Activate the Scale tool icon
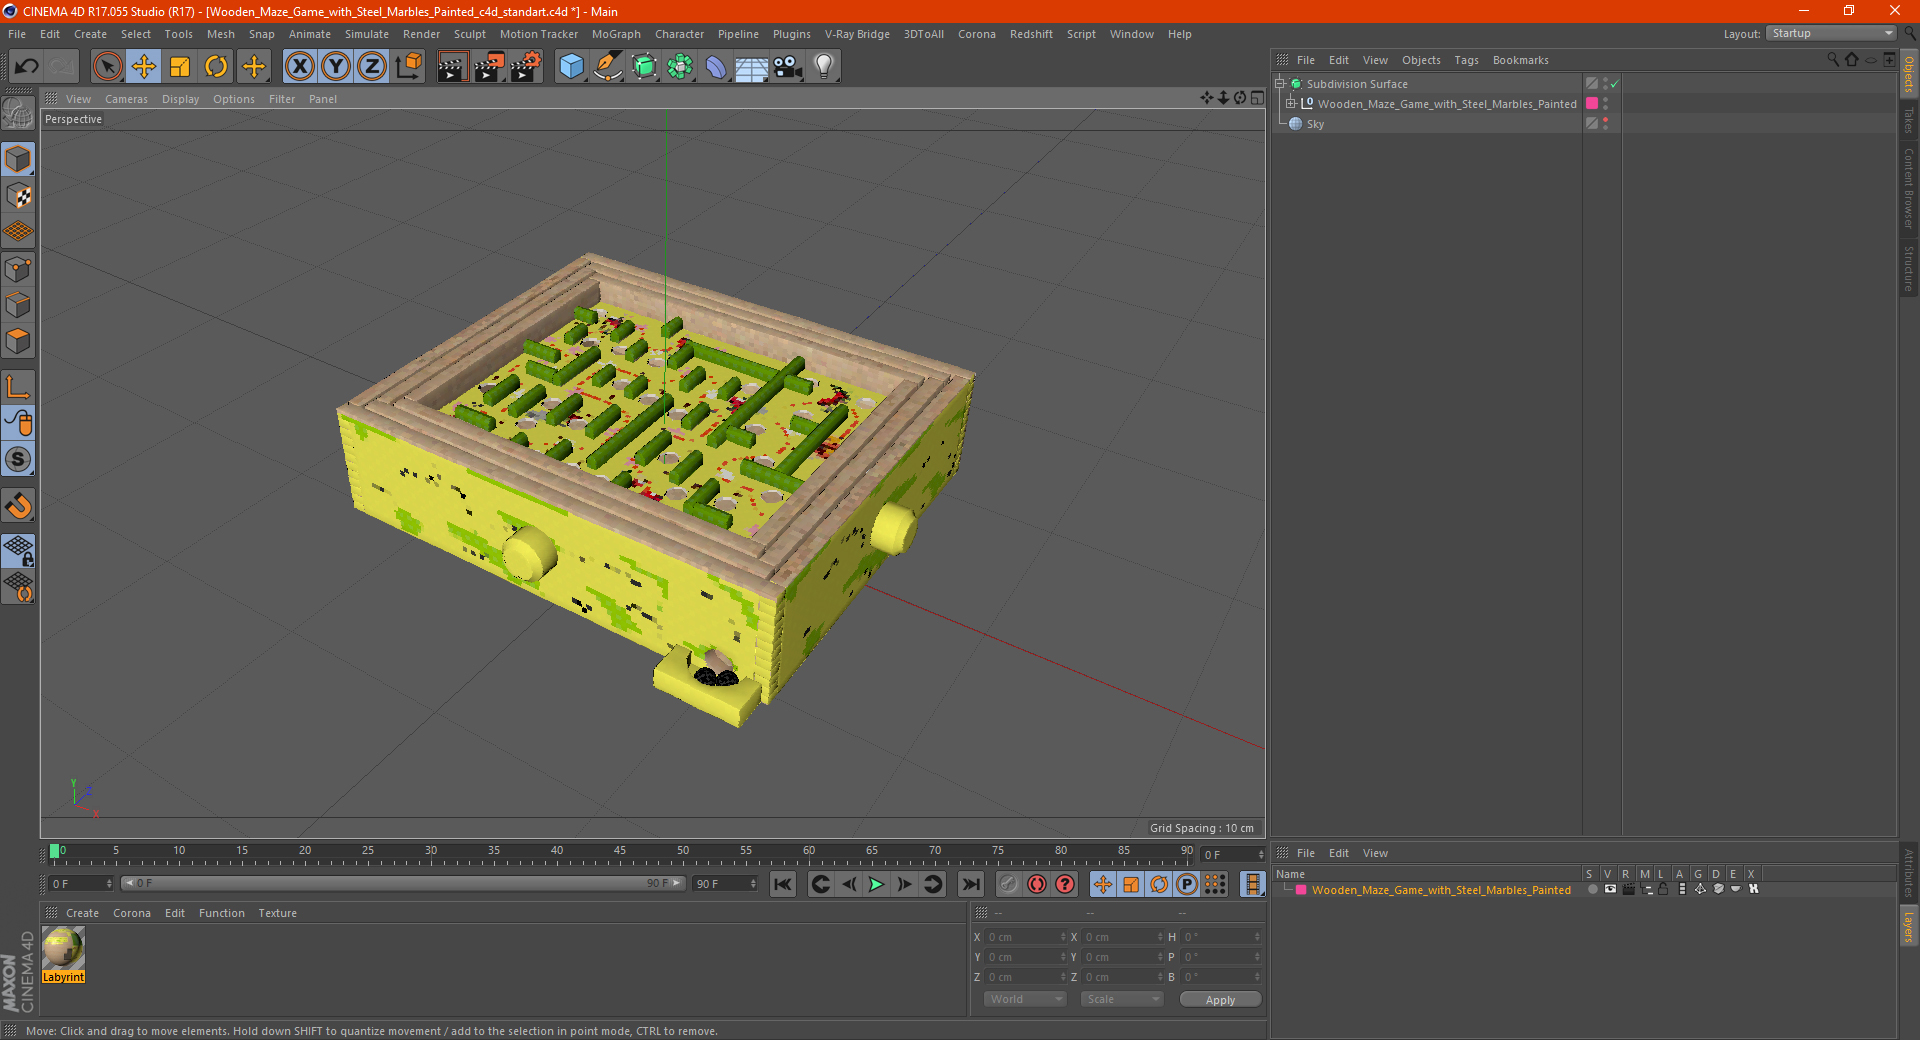 (180, 67)
